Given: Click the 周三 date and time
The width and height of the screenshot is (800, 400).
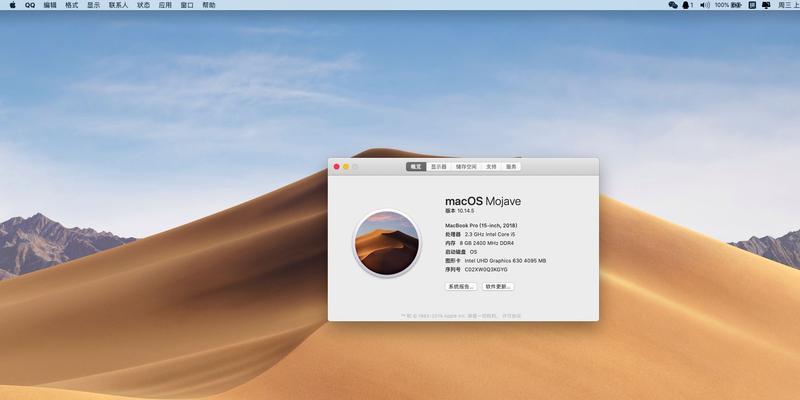Looking at the screenshot, I should click(x=789, y=5).
